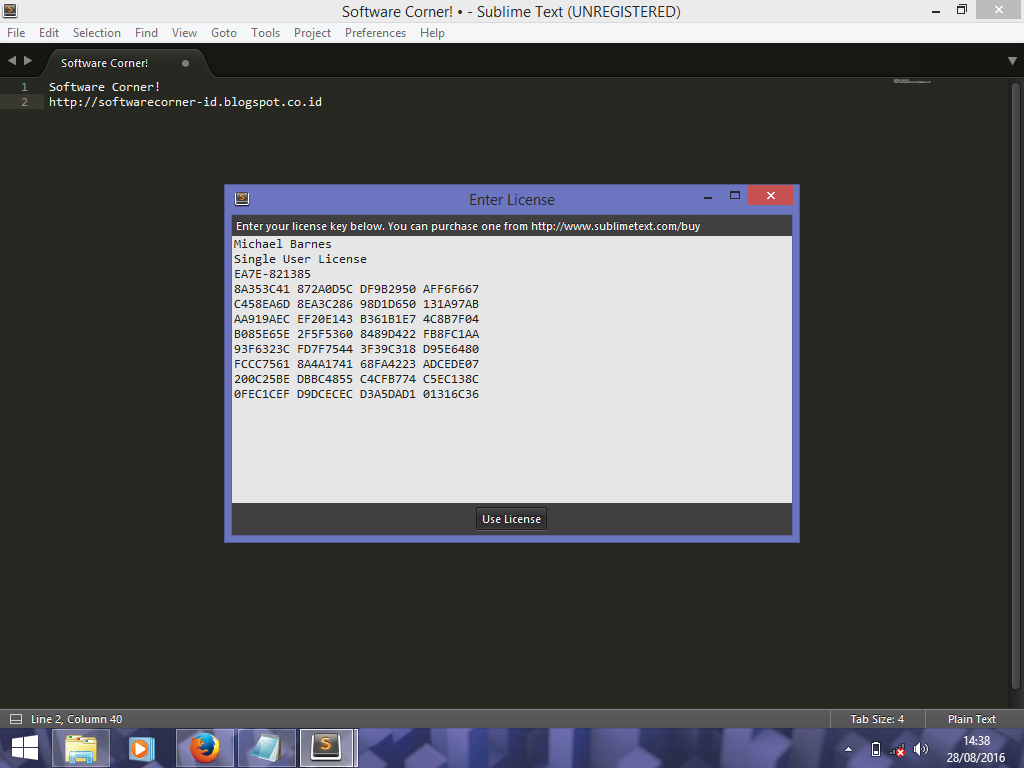
Task: Maximize the Enter License dialog
Action: click(x=735, y=195)
